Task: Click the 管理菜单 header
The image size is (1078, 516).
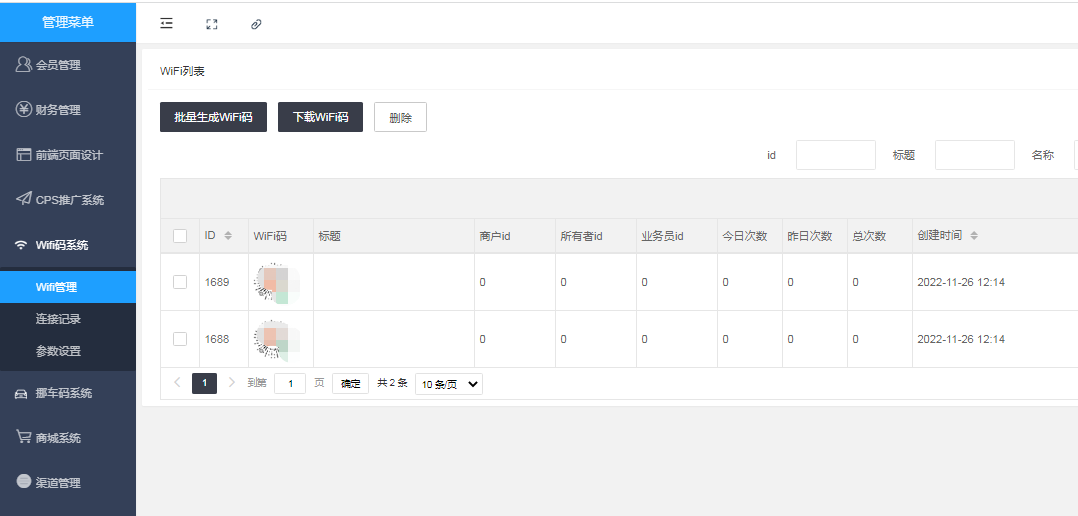Action: 68,22
